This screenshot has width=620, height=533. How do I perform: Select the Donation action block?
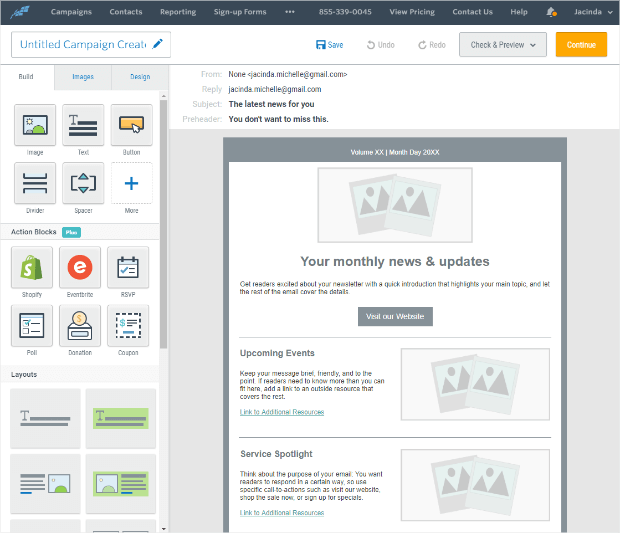[80, 325]
